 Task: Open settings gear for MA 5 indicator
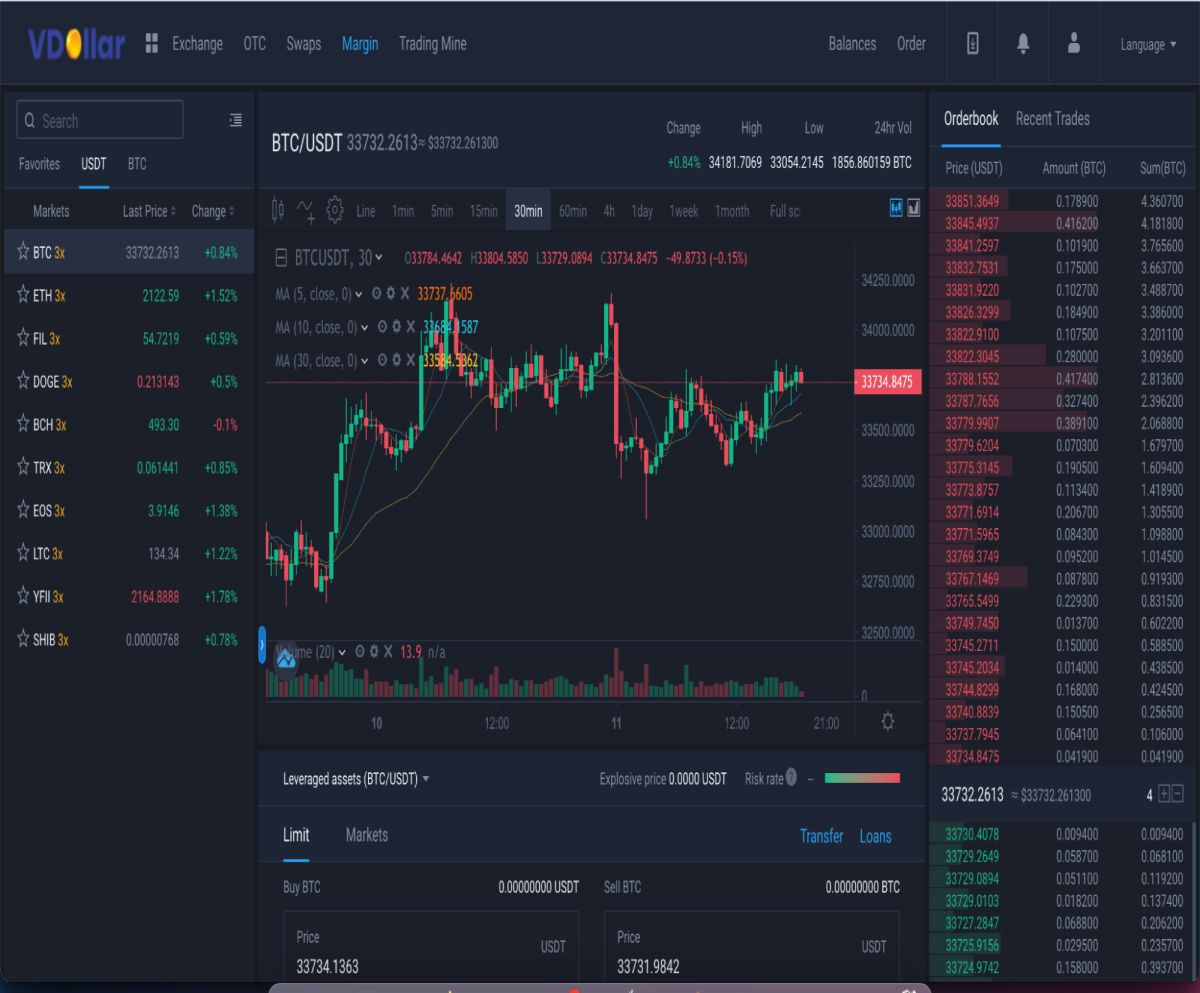click(x=391, y=294)
